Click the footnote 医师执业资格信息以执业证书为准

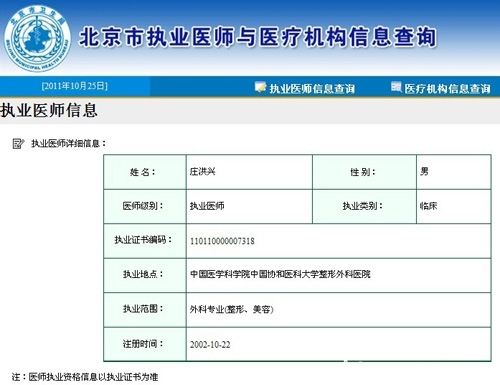tap(93, 377)
